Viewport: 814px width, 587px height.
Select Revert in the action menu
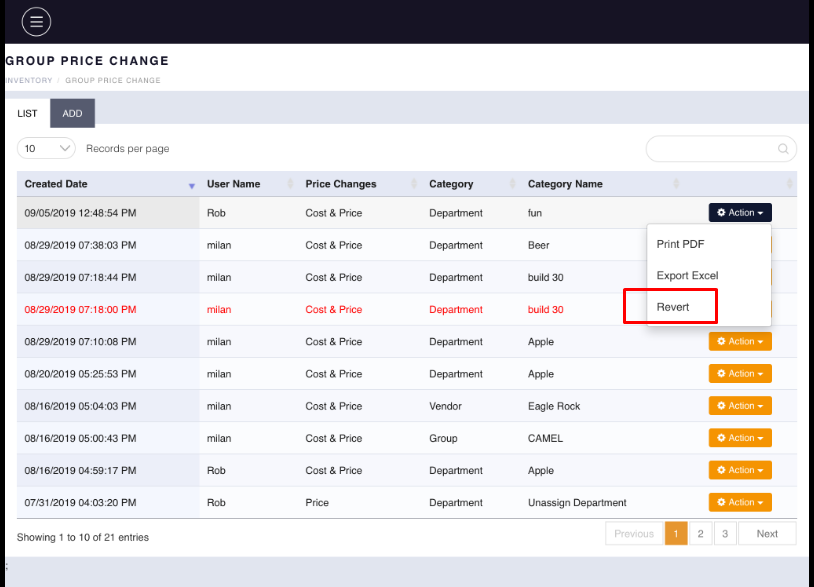pos(673,307)
